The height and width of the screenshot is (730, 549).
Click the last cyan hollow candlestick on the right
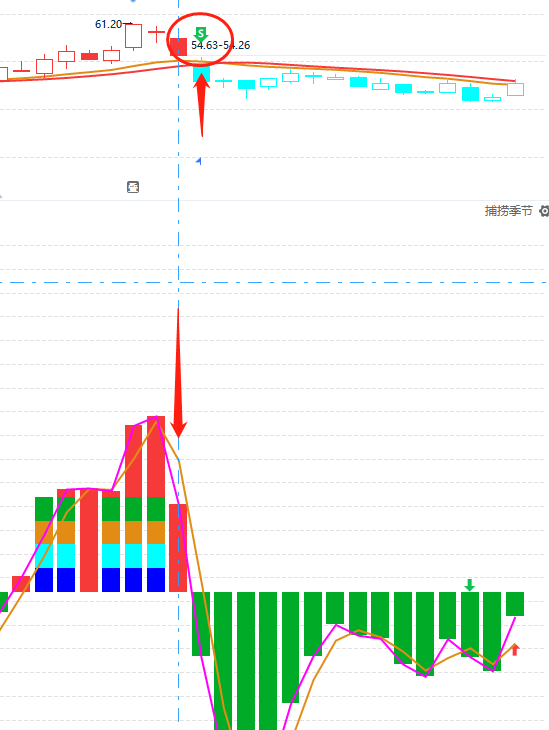pos(515,88)
